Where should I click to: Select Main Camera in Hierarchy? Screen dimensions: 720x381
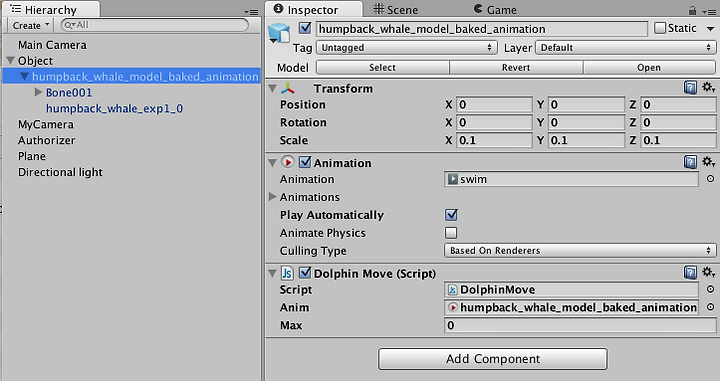pyautogui.click(x=52, y=45)
